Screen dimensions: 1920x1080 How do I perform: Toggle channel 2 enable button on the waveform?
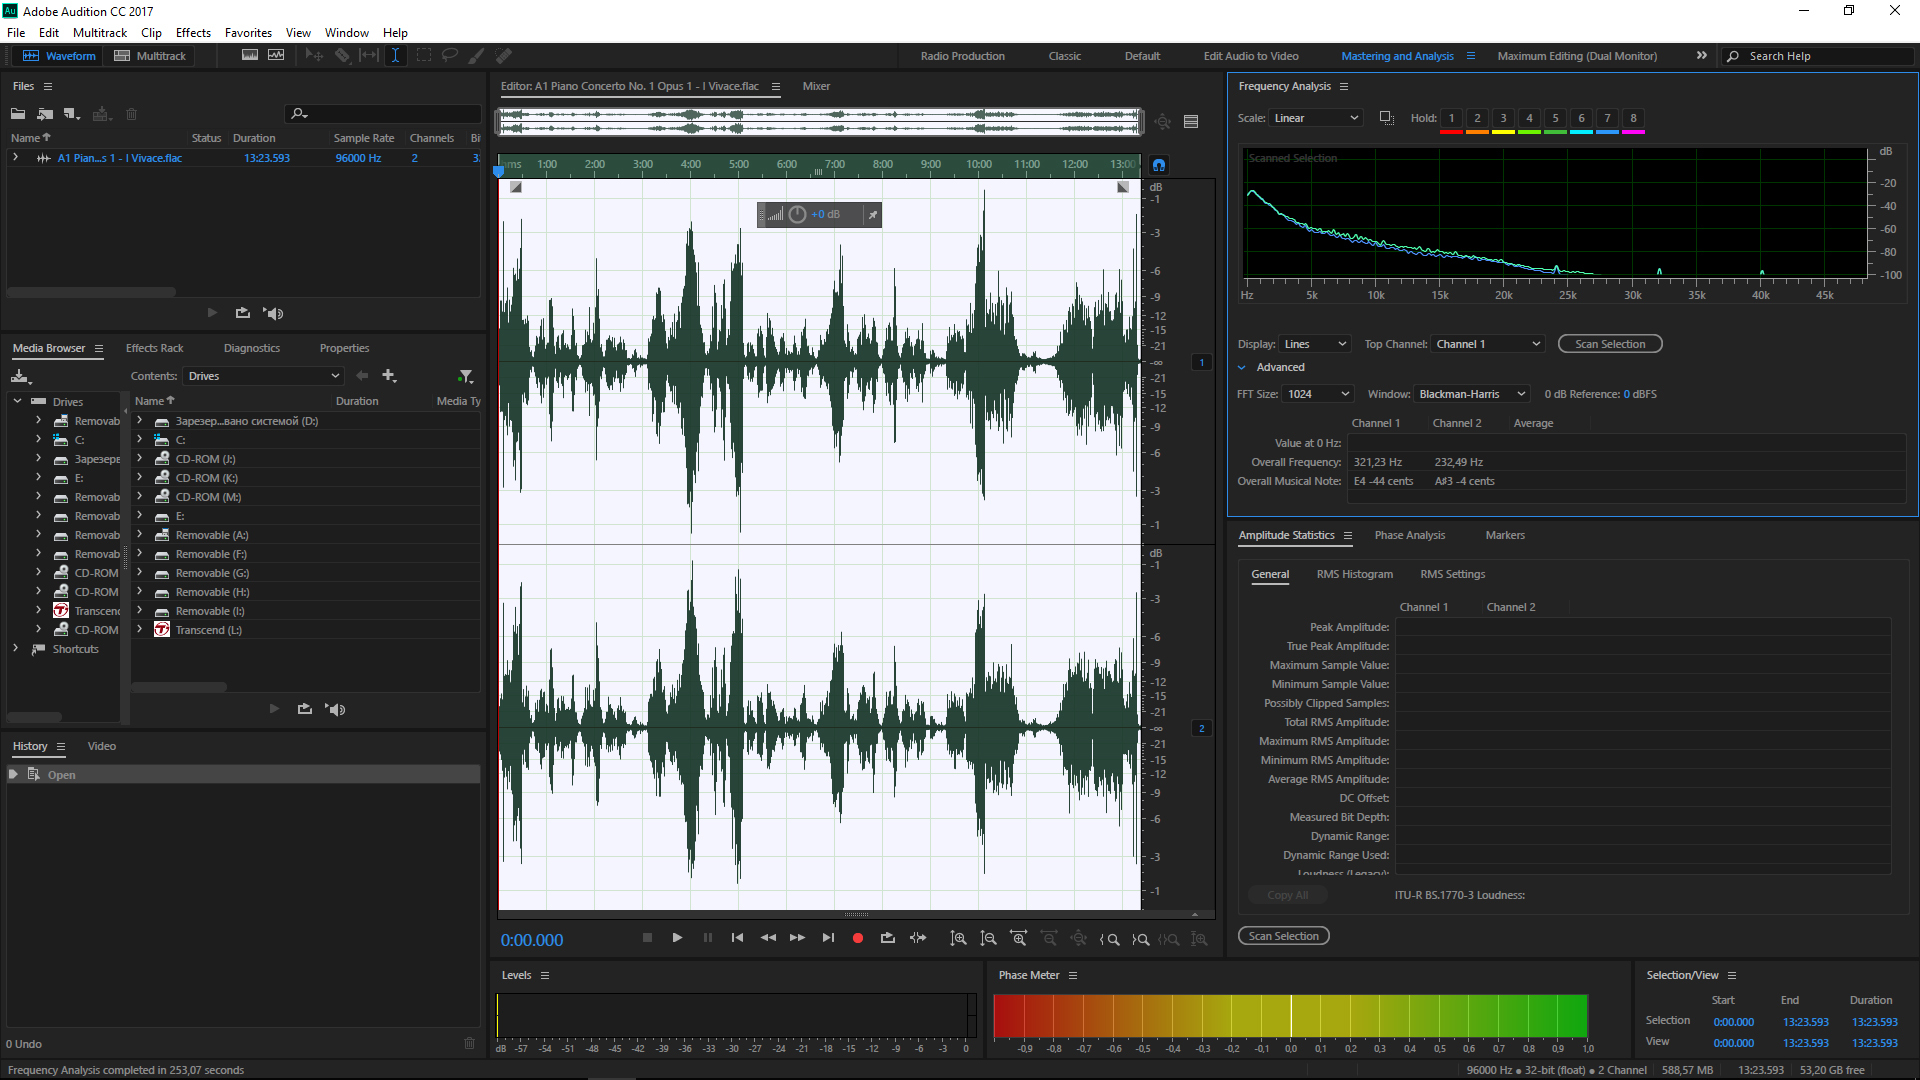pyautogui.click(x=1202, y=728)
